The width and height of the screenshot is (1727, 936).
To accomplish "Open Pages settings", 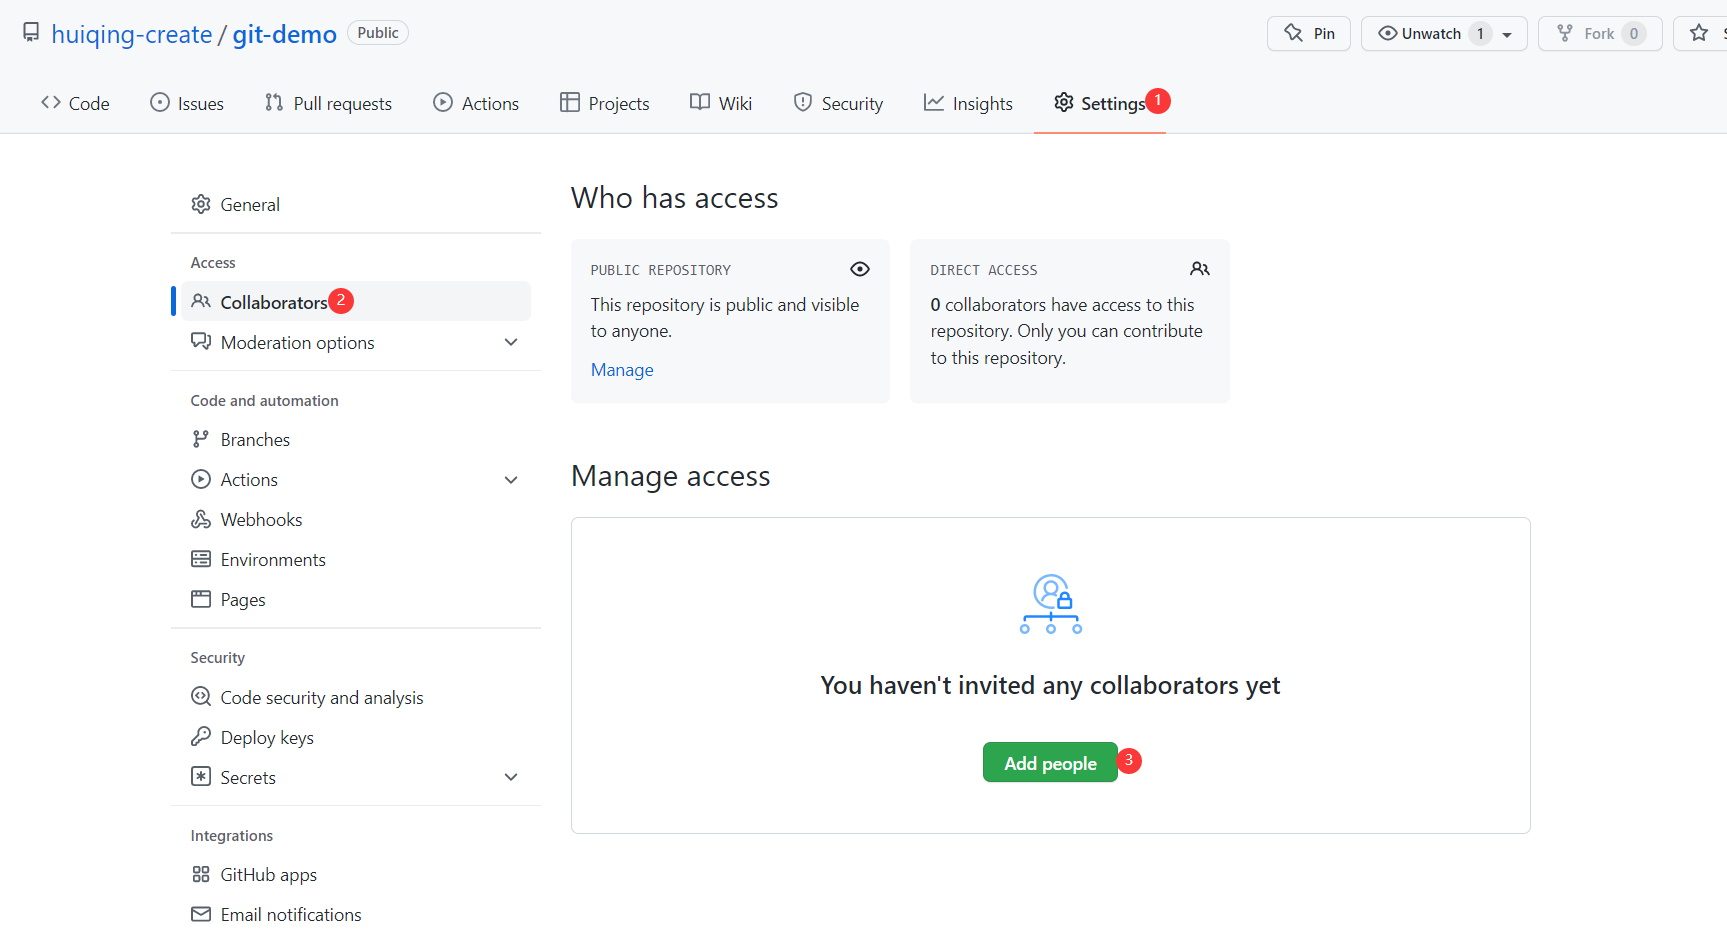I will [355, 599].
